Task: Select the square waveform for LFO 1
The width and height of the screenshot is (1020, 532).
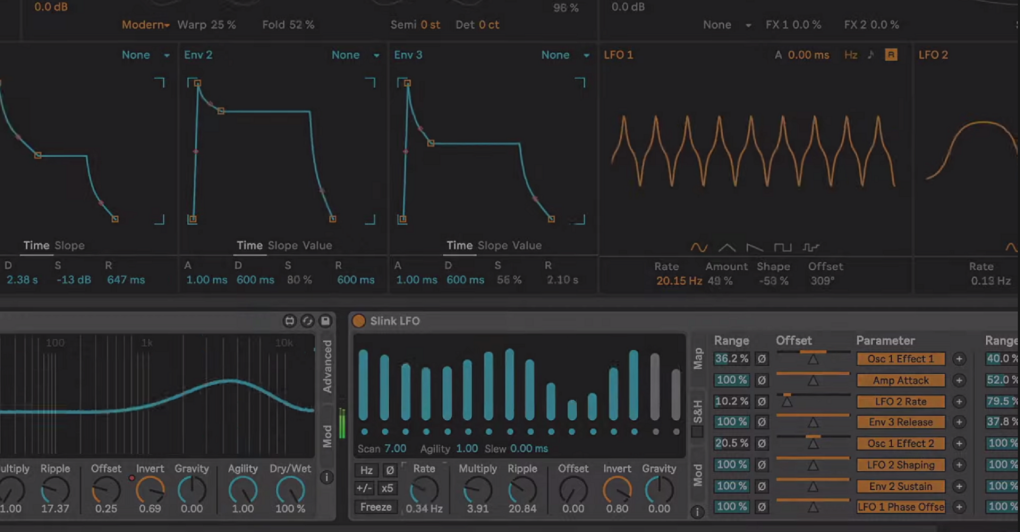Action: [x=783, y=248]
